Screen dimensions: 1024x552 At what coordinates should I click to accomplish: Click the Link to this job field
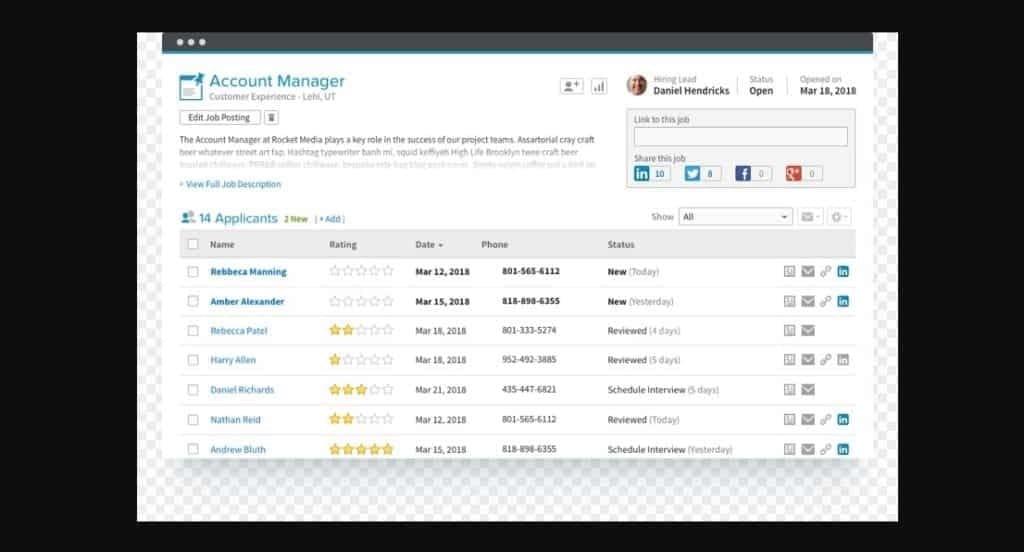[741, 136]
